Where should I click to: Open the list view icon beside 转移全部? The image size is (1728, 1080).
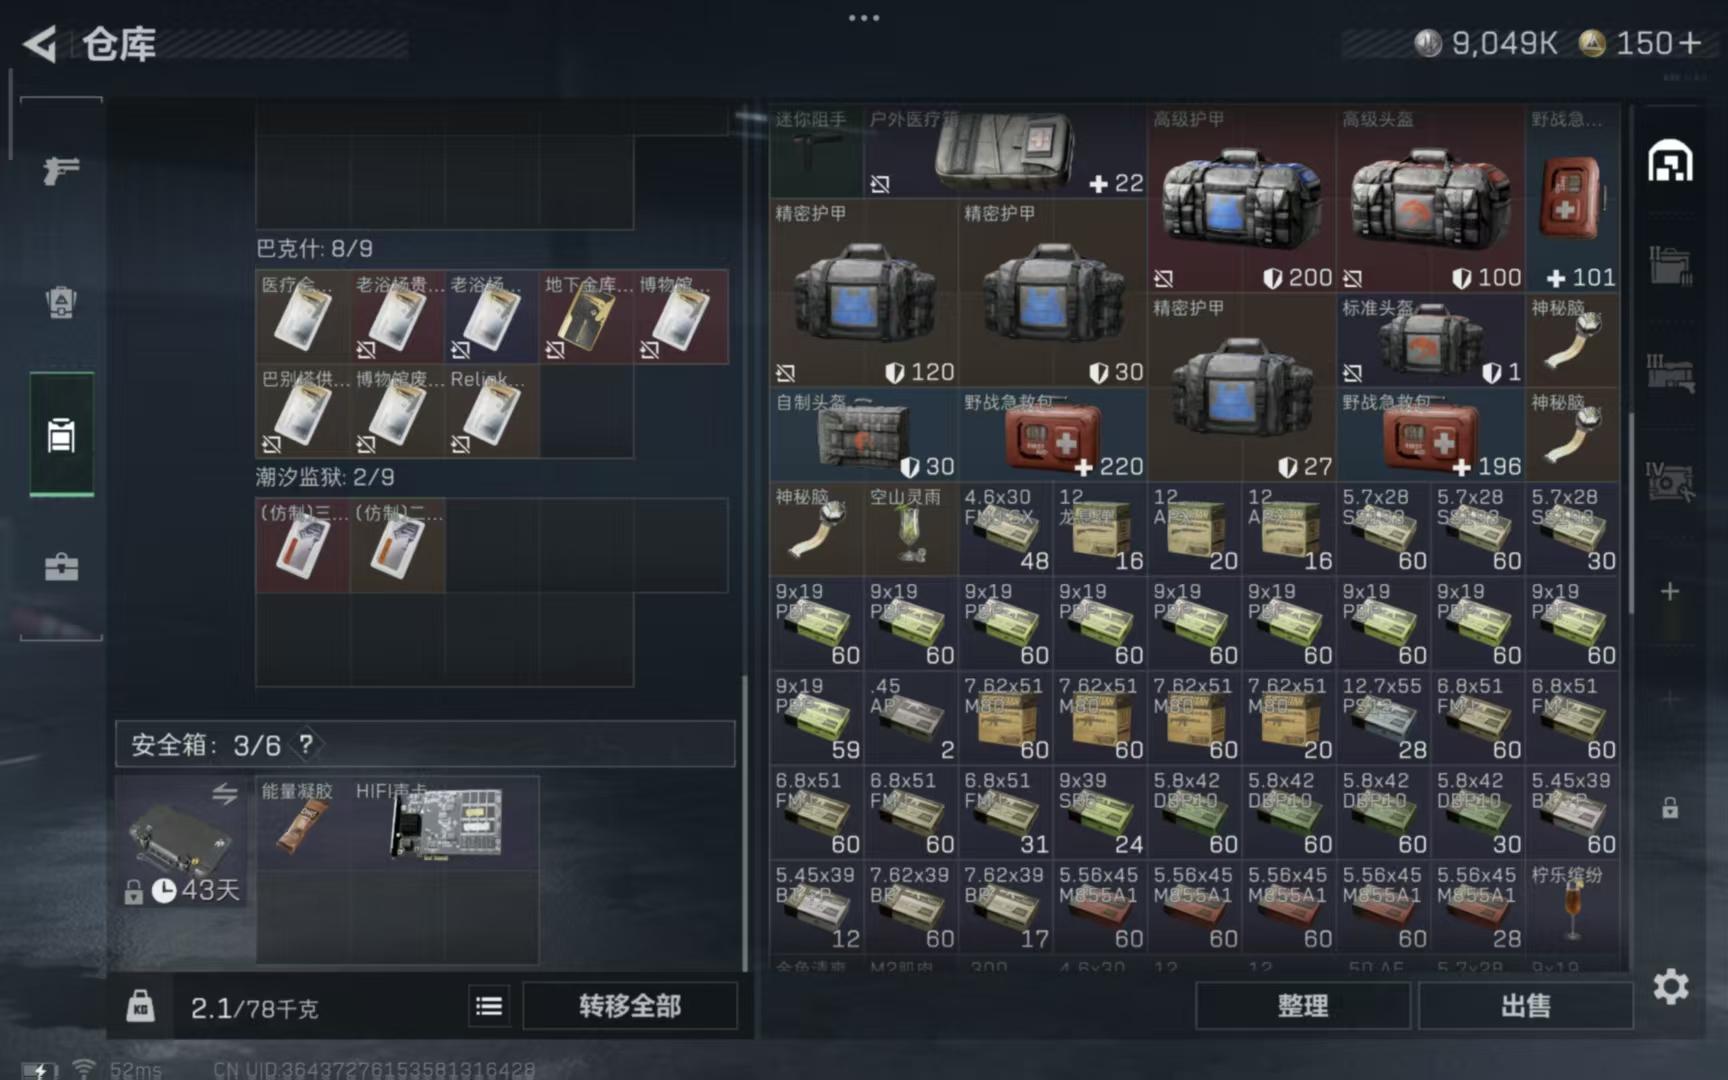(489, 1005)
